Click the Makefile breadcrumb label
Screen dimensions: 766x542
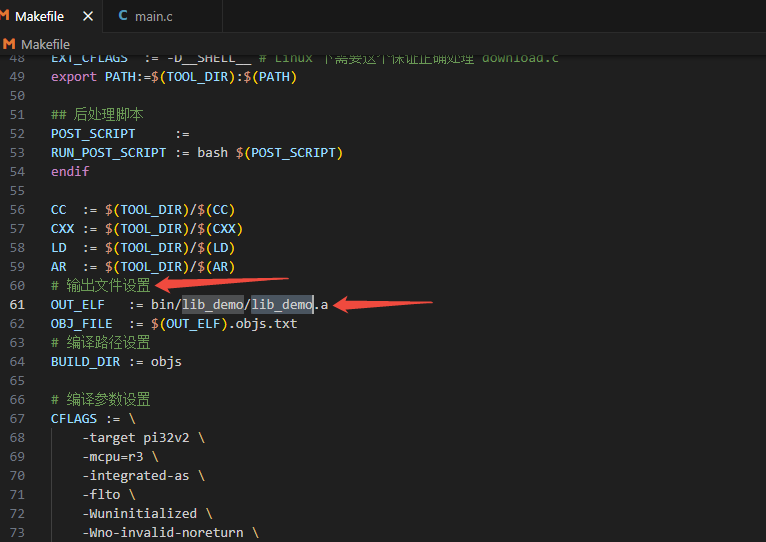click(x=45, y=44)
